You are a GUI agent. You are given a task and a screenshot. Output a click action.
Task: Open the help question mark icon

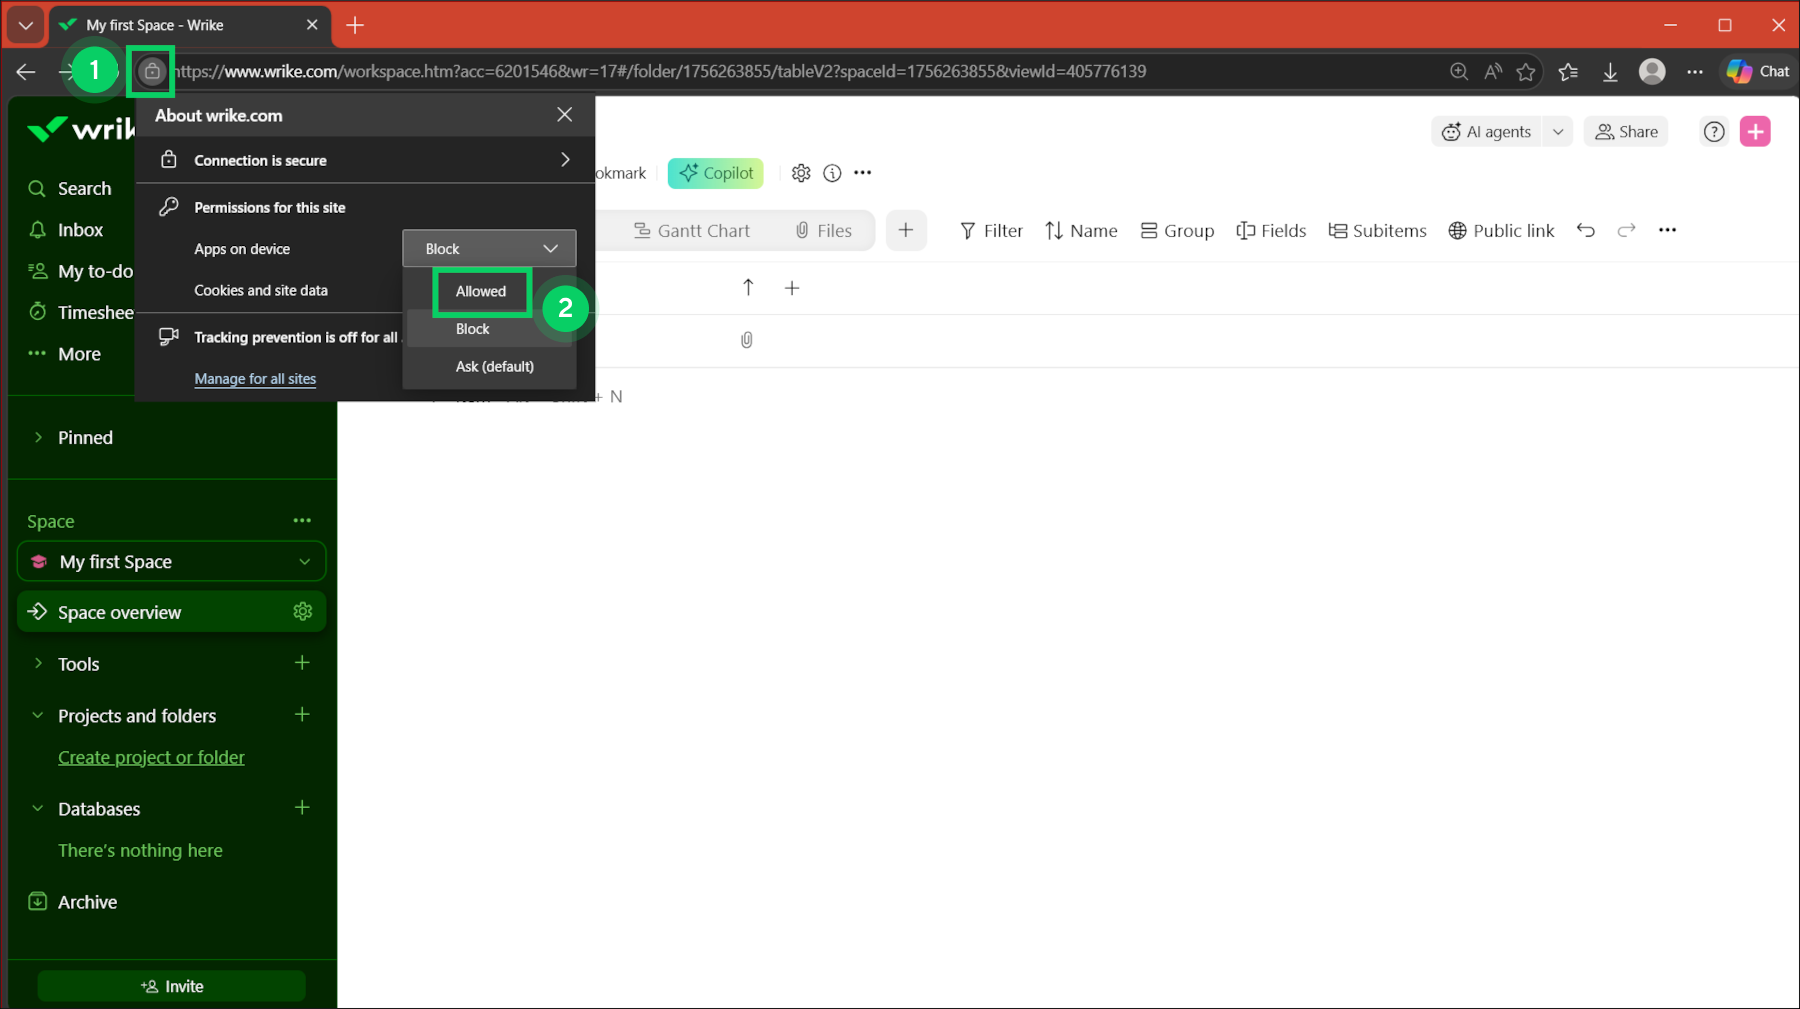pos(1714,132)
